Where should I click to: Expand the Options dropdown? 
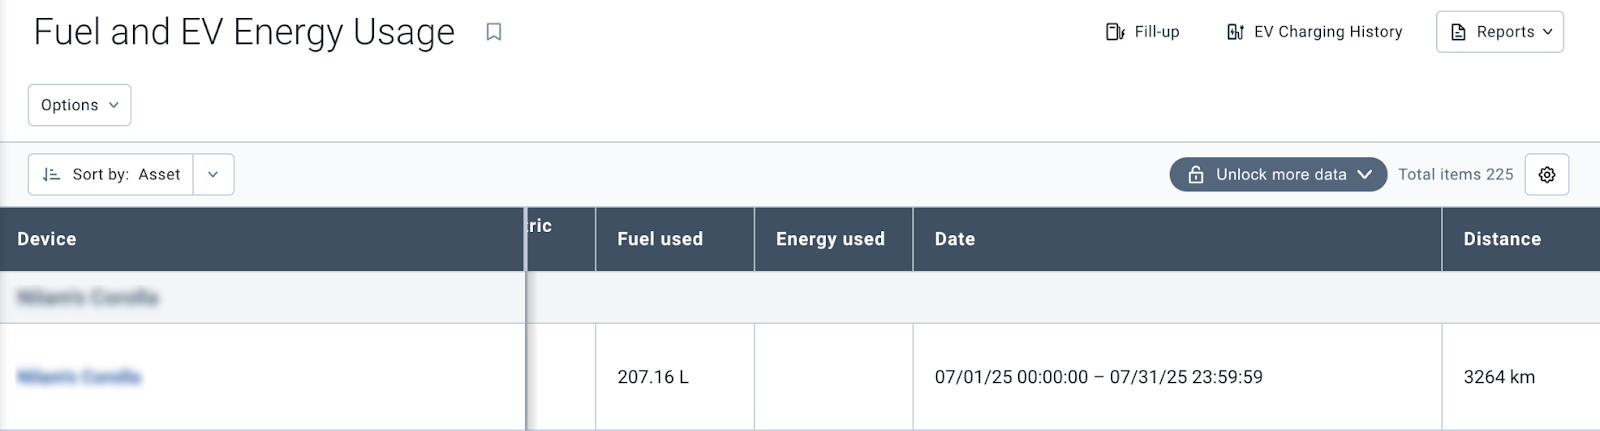pos(79,105)
